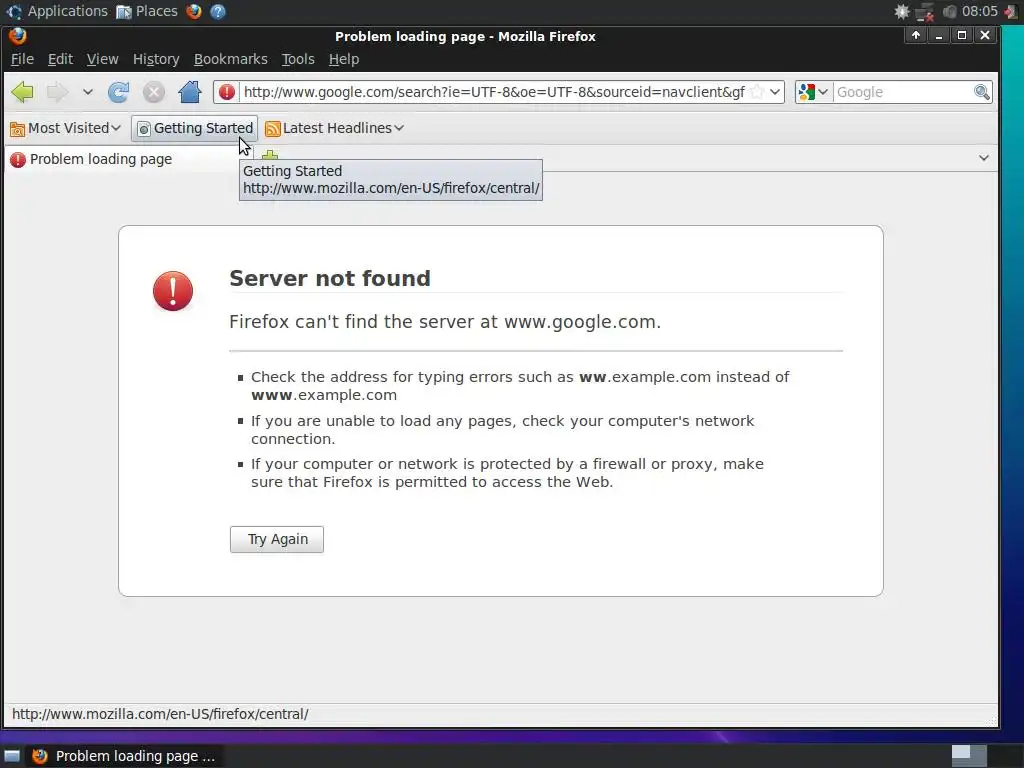
Task: Click the Problem loading page taskbar button
Action: (125, 756)
